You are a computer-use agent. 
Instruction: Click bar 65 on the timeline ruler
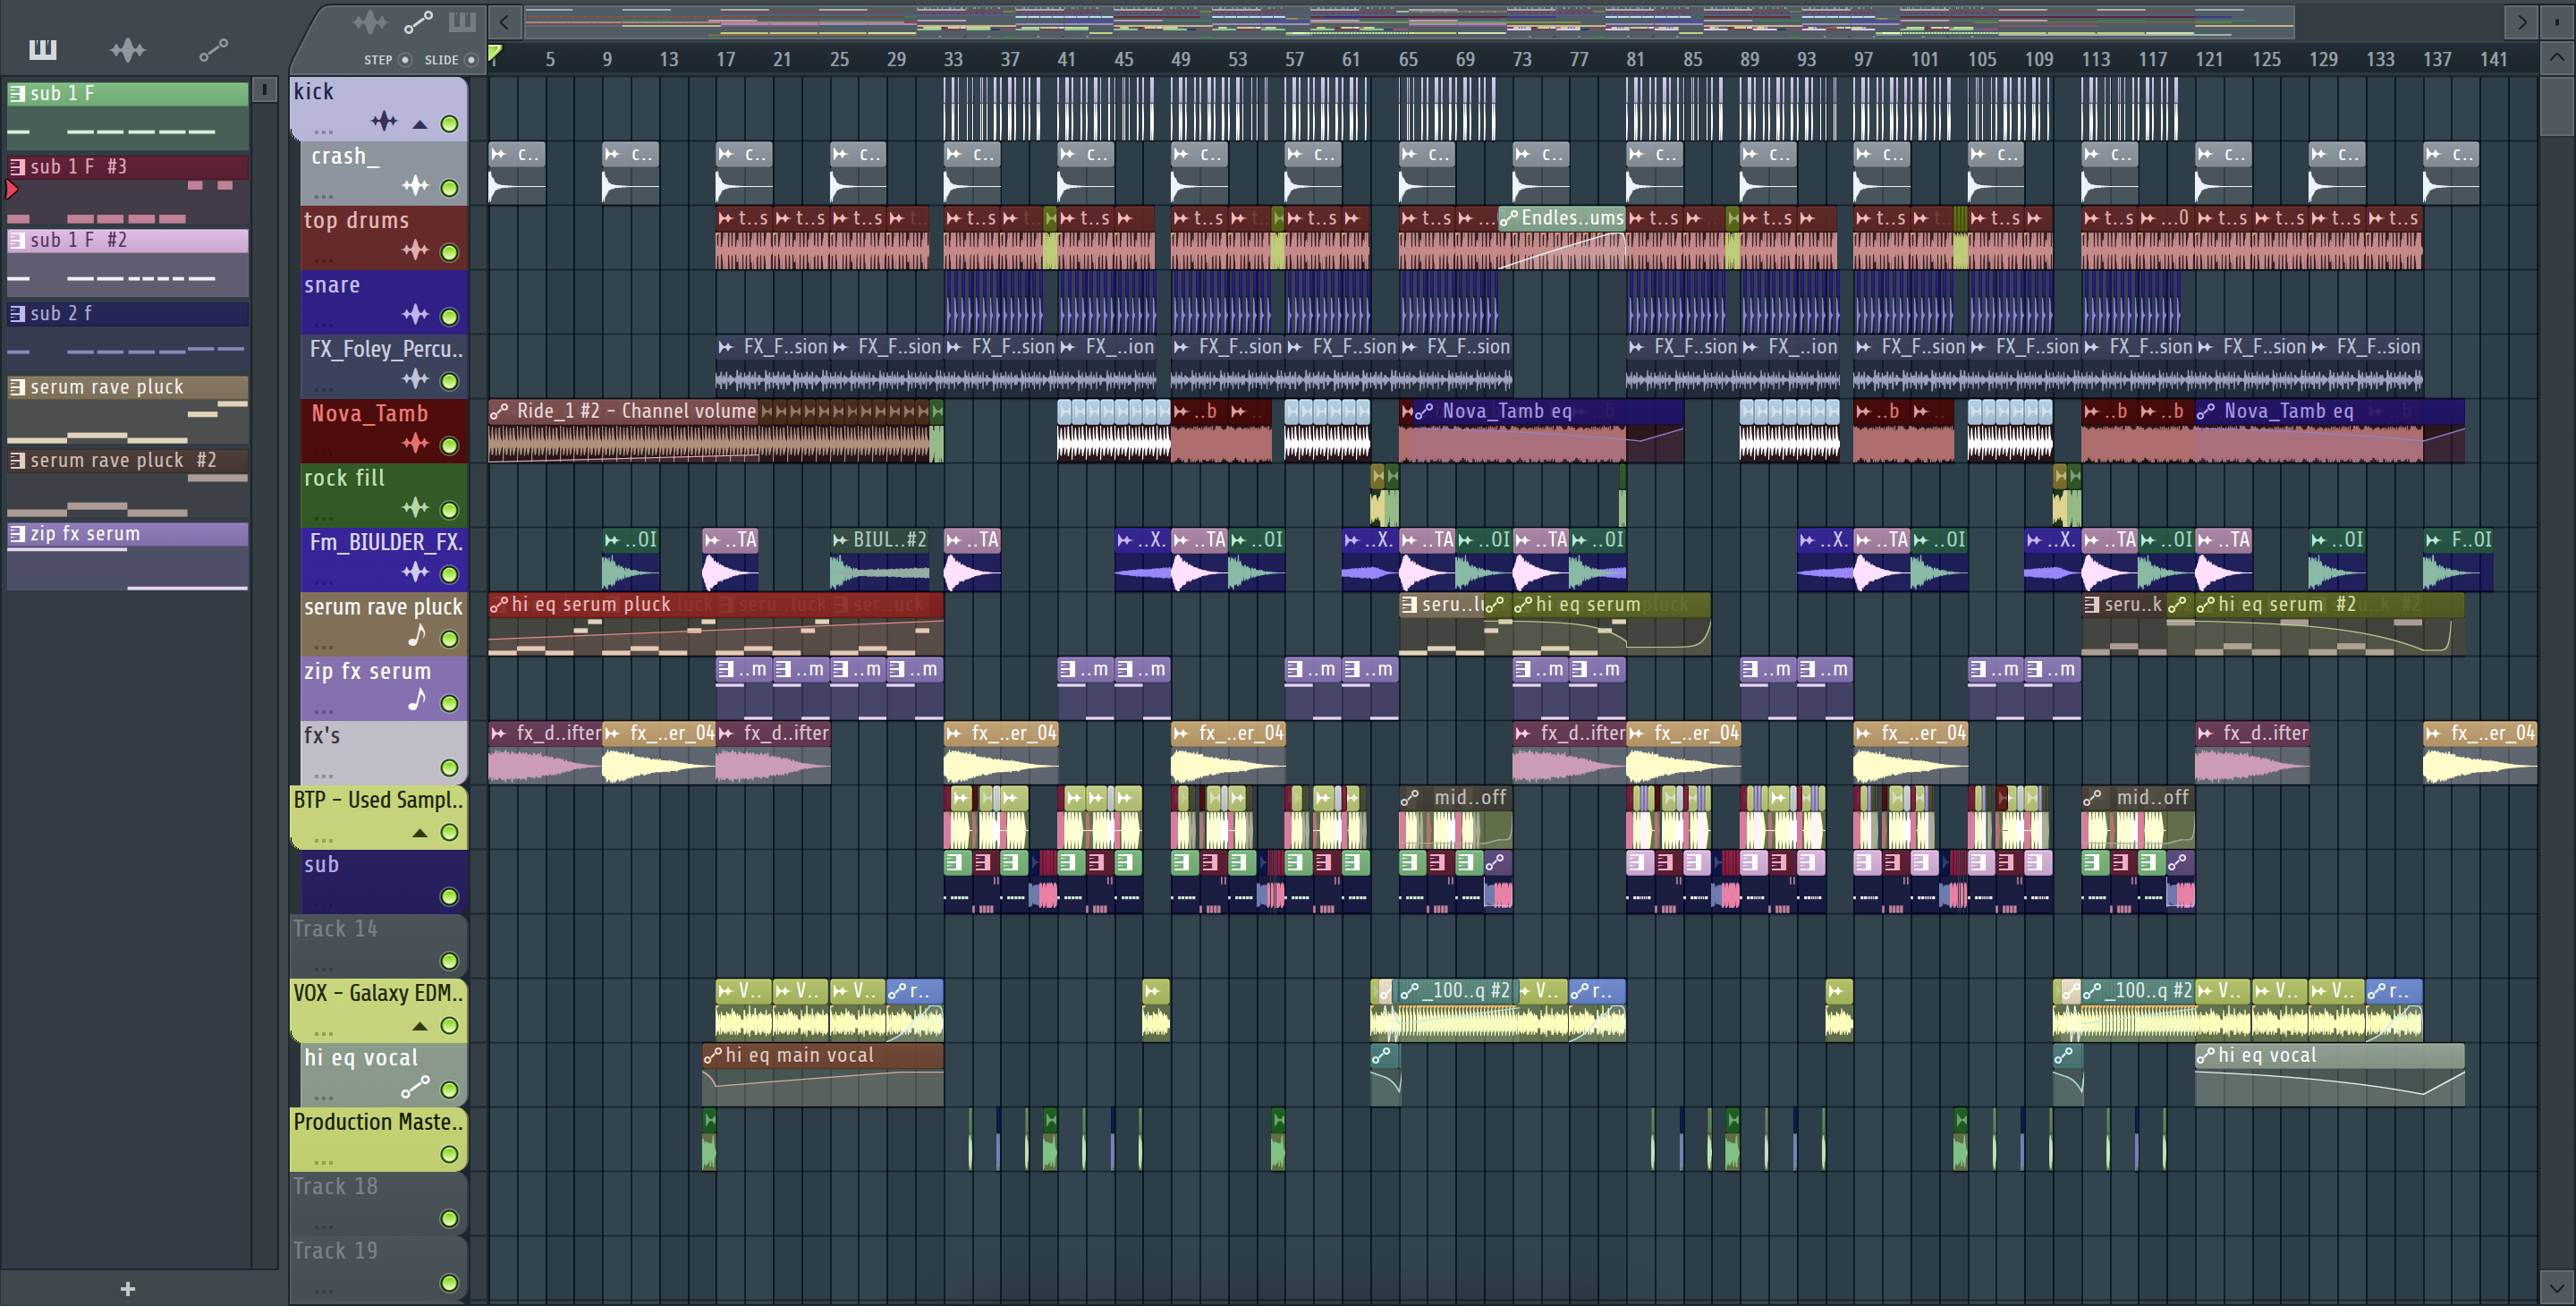point(1408,59)
